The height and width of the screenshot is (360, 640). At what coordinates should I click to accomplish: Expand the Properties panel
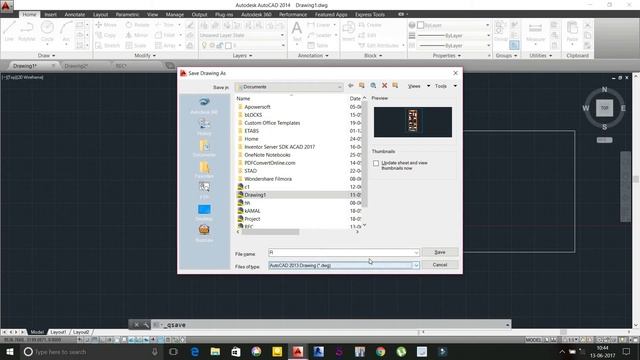point(447,56)
